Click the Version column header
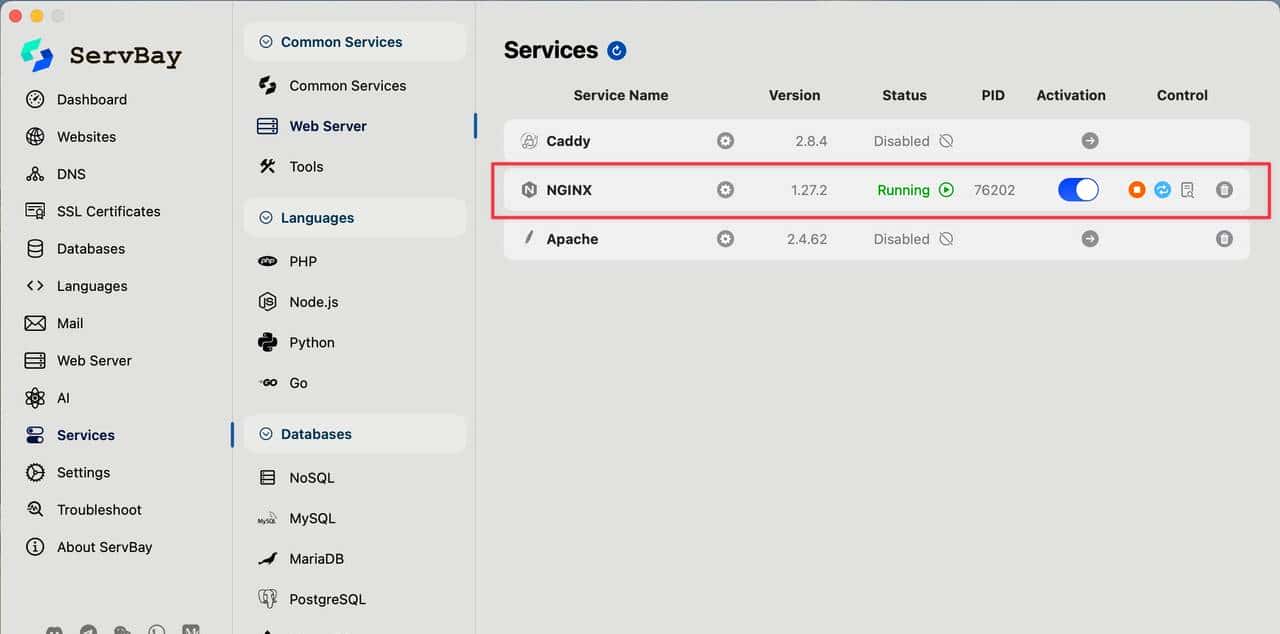 (x=794, y=95)
